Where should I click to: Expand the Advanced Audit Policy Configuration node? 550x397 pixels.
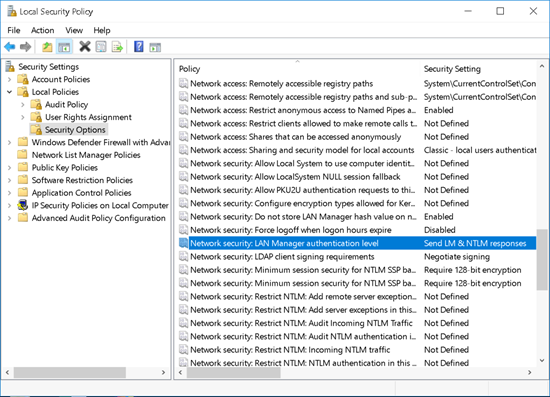click(9, 218)
